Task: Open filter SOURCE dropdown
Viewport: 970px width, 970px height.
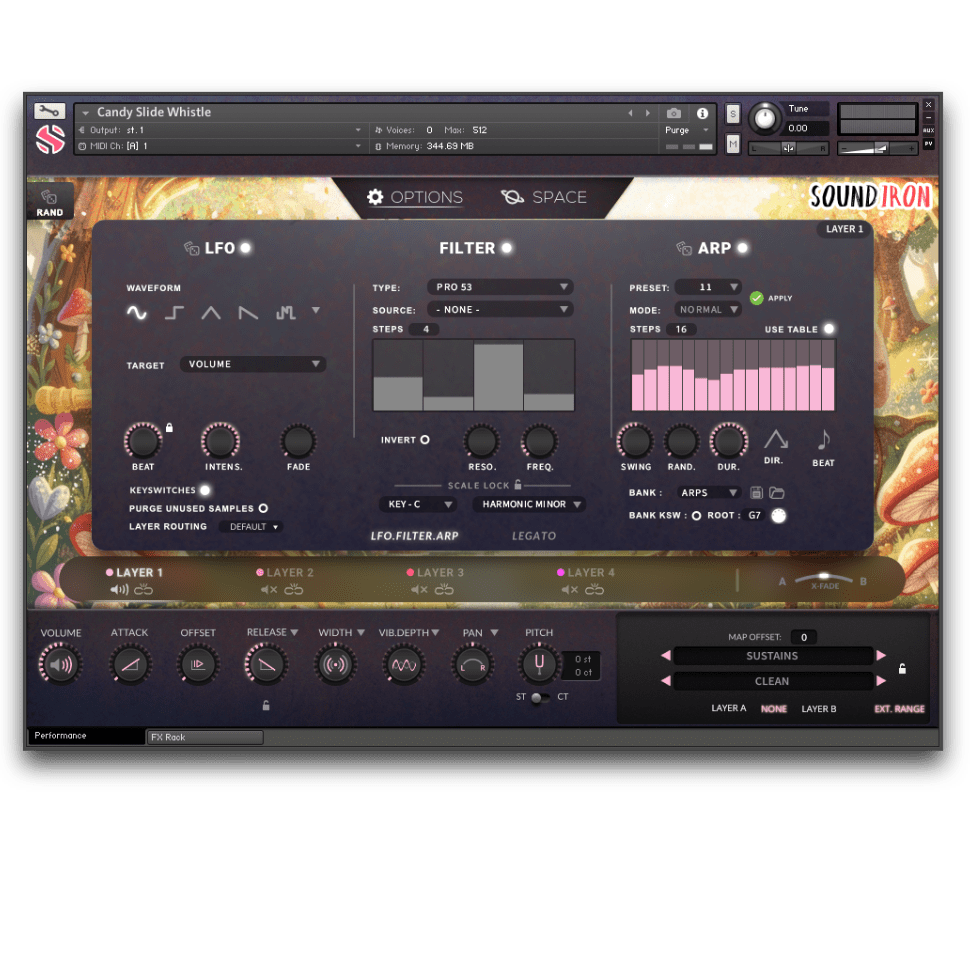Action: coord(500,309)
